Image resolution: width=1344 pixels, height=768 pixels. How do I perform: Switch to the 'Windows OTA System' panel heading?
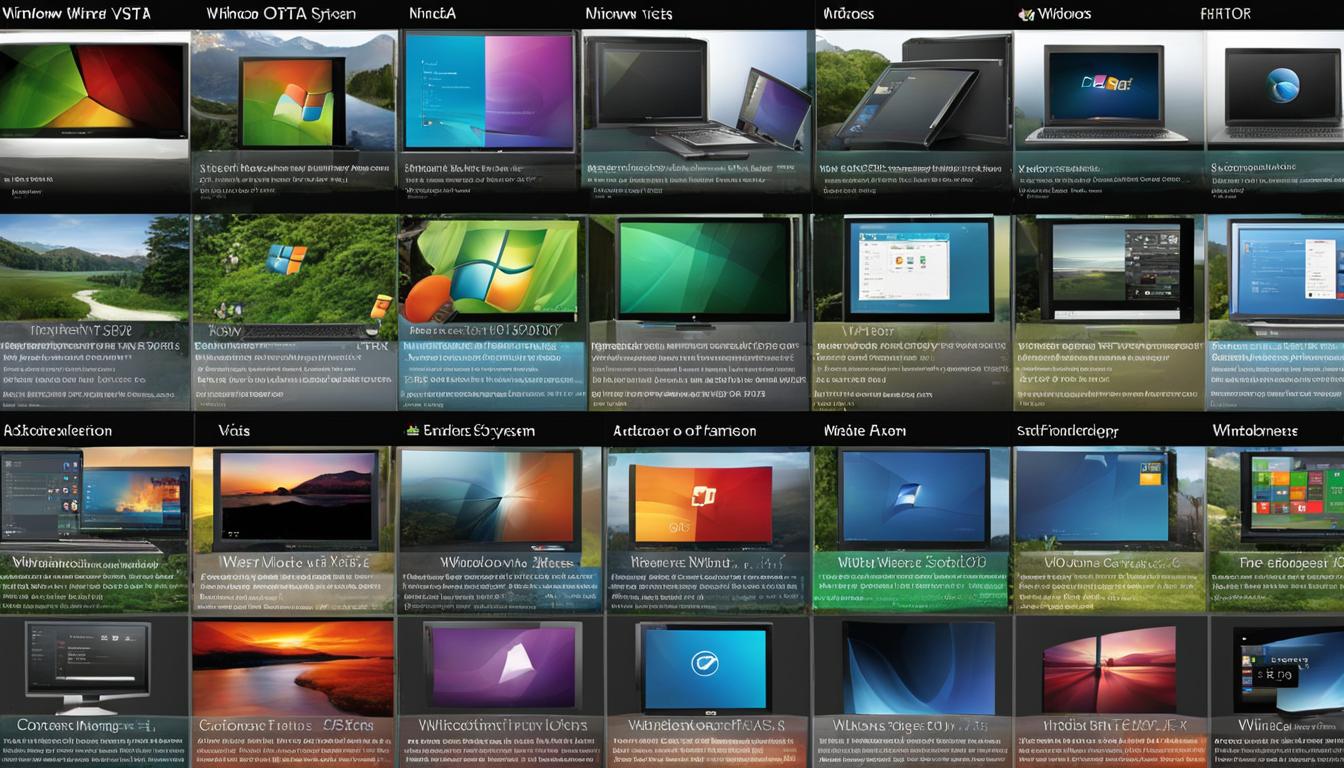(x=280, y=13)
